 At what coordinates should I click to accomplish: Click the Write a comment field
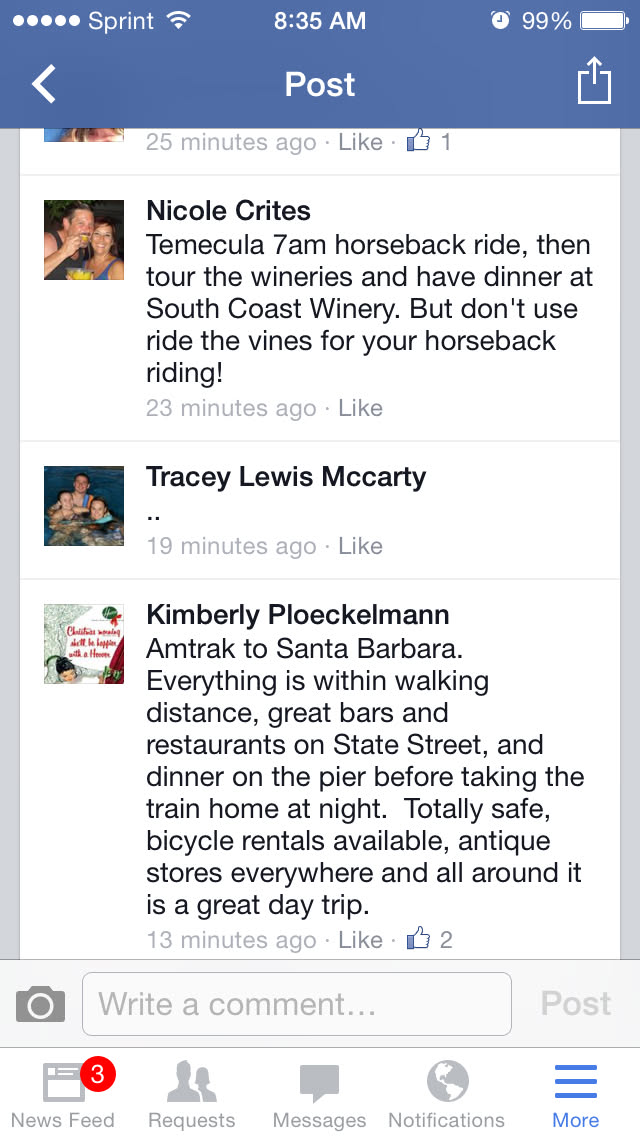[297, 1004]
